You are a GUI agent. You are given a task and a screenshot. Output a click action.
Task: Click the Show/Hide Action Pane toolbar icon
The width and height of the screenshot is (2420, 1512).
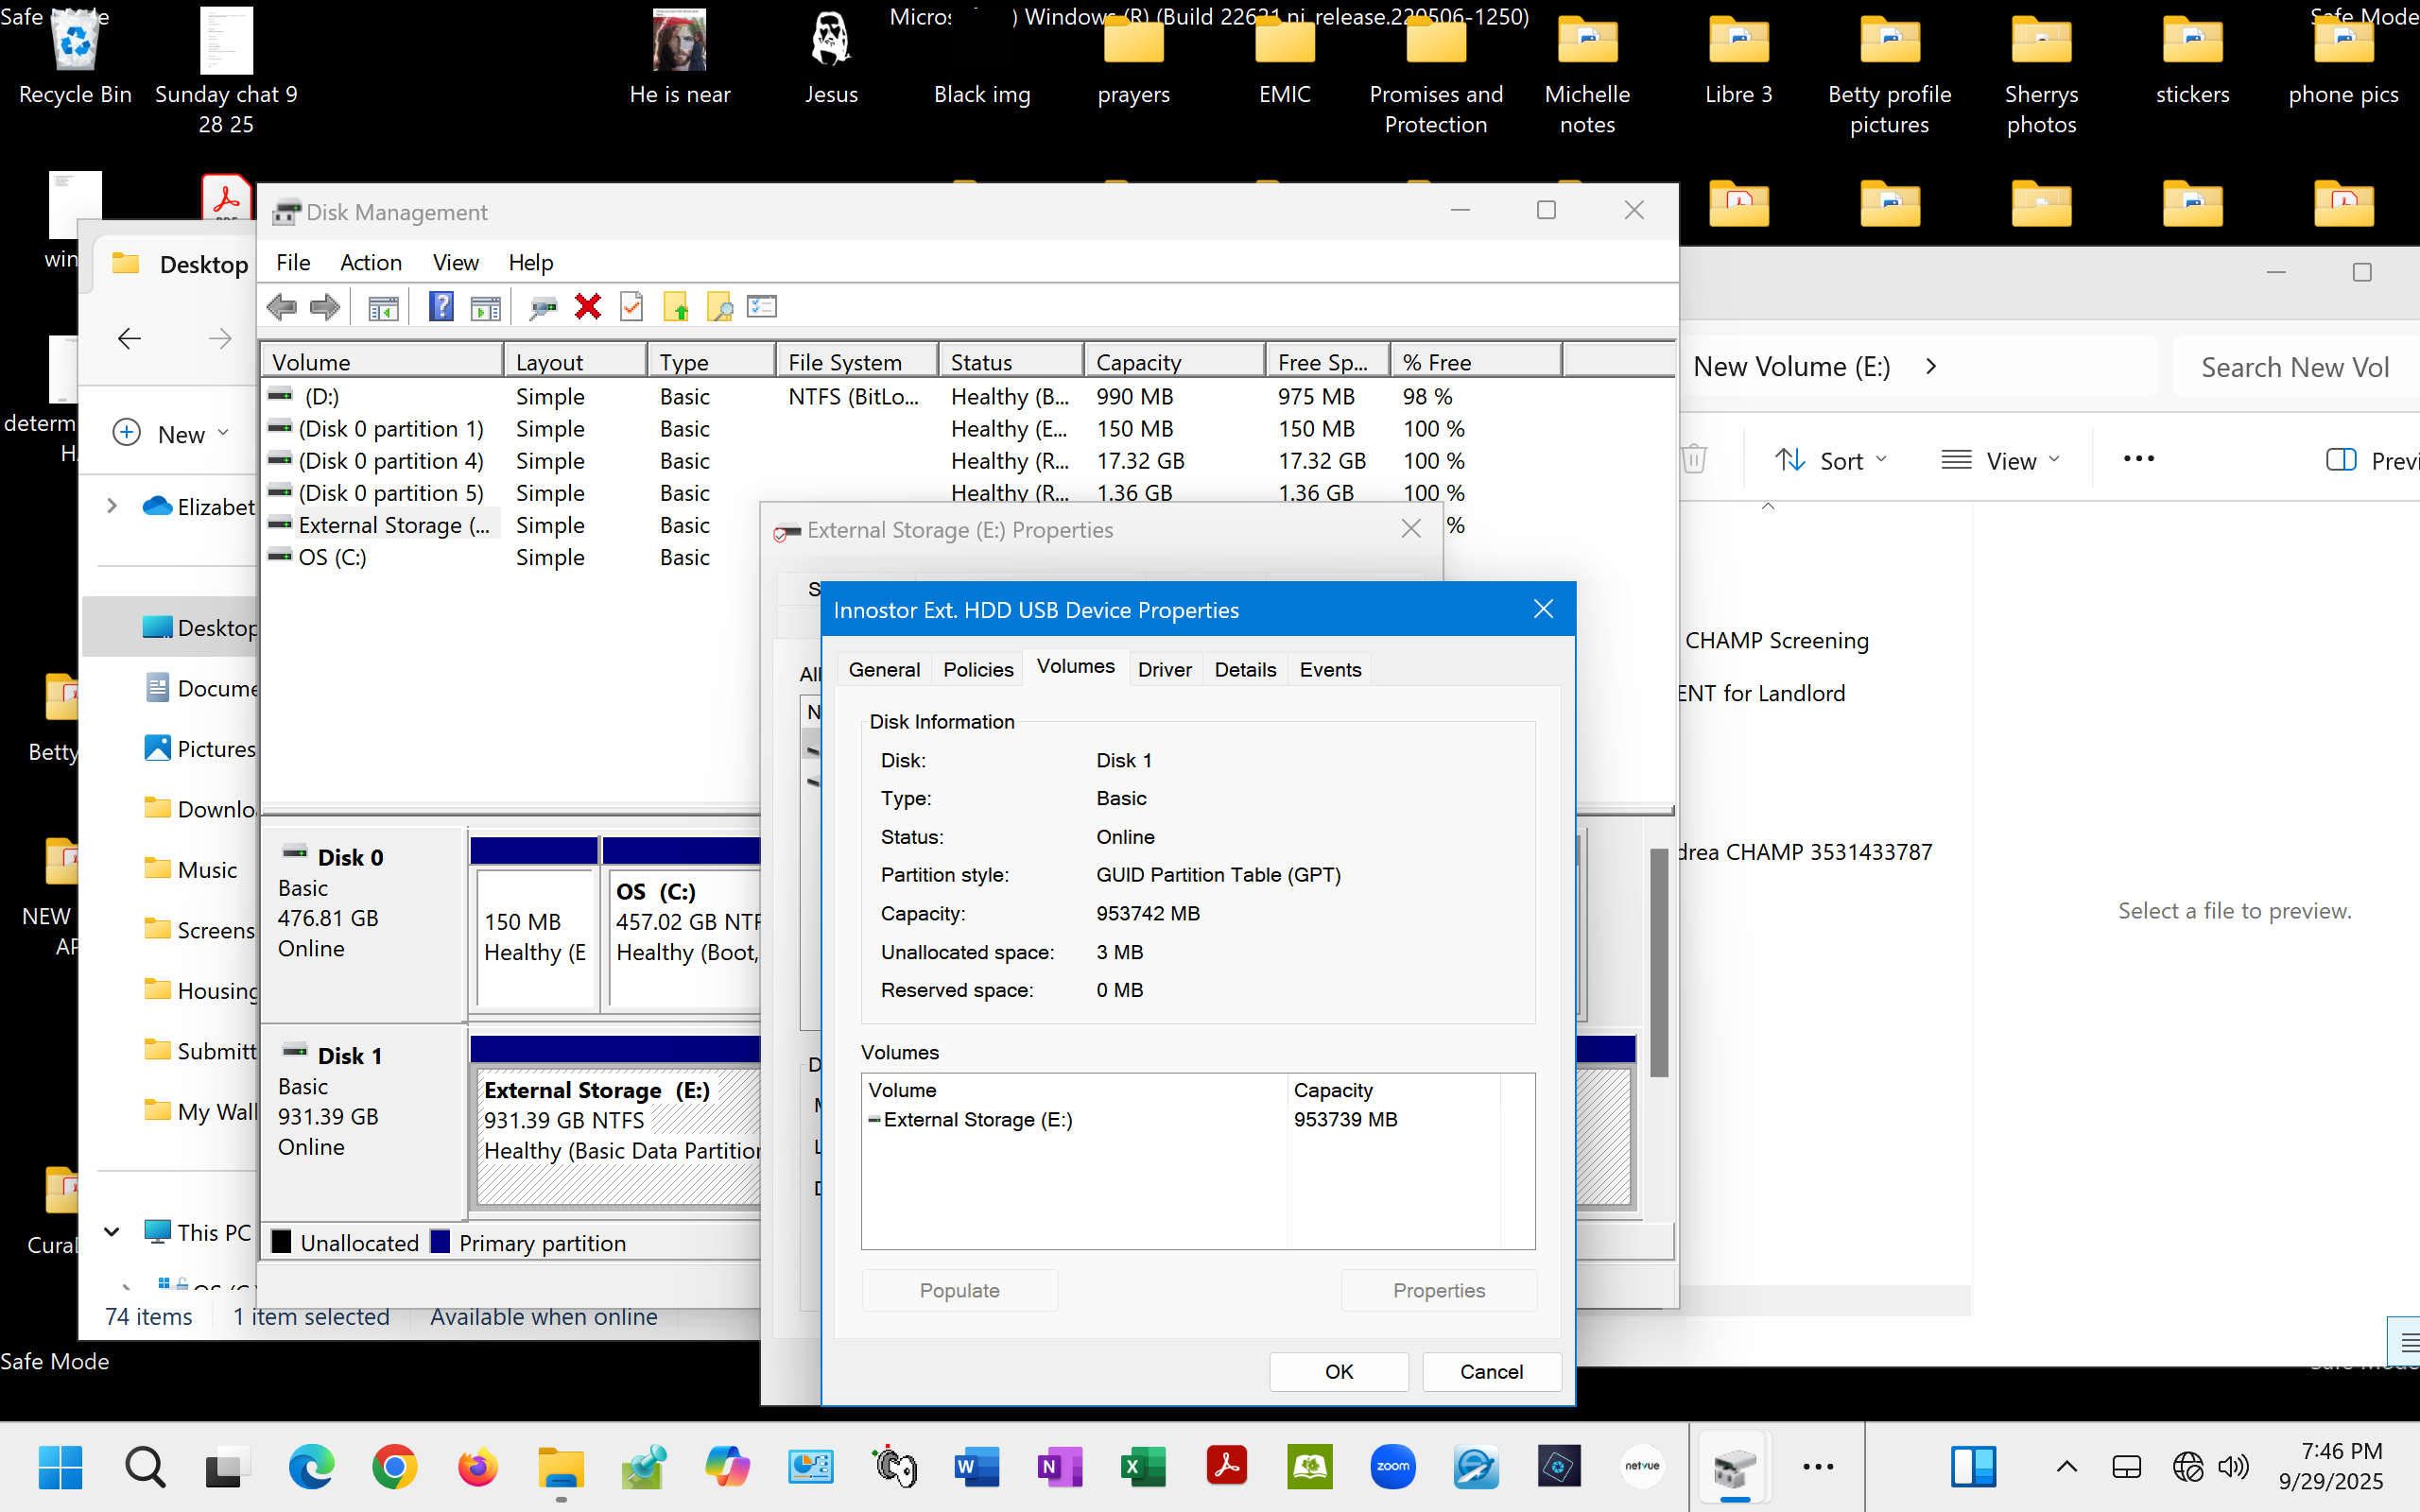coord(485,306)
